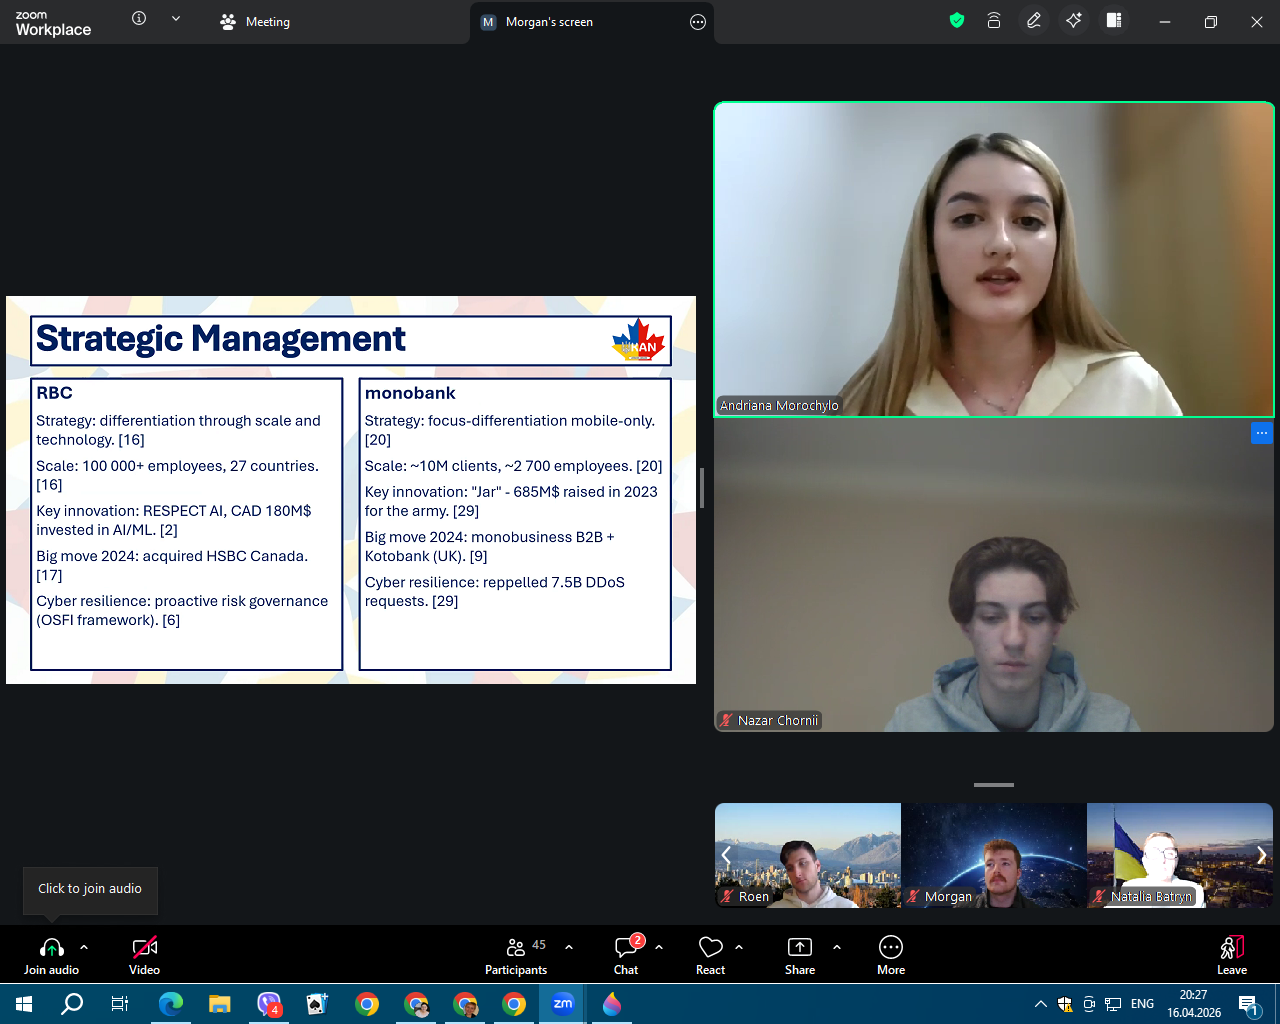Open the More options menu

890,948
